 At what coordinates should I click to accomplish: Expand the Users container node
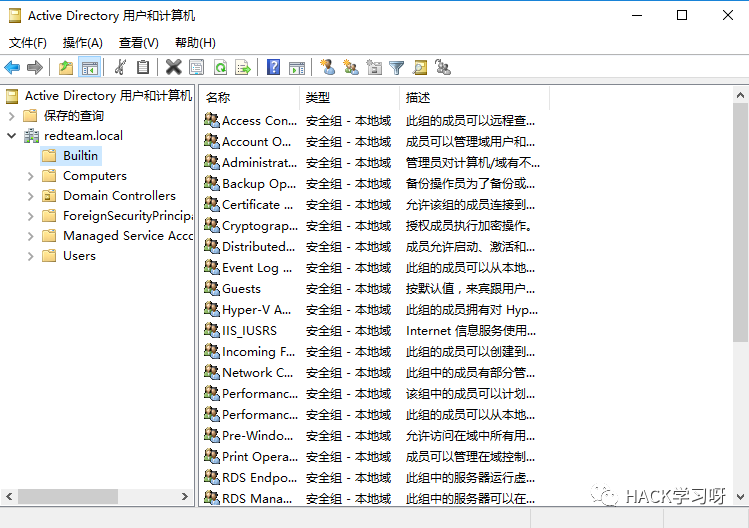pos(31,256)
